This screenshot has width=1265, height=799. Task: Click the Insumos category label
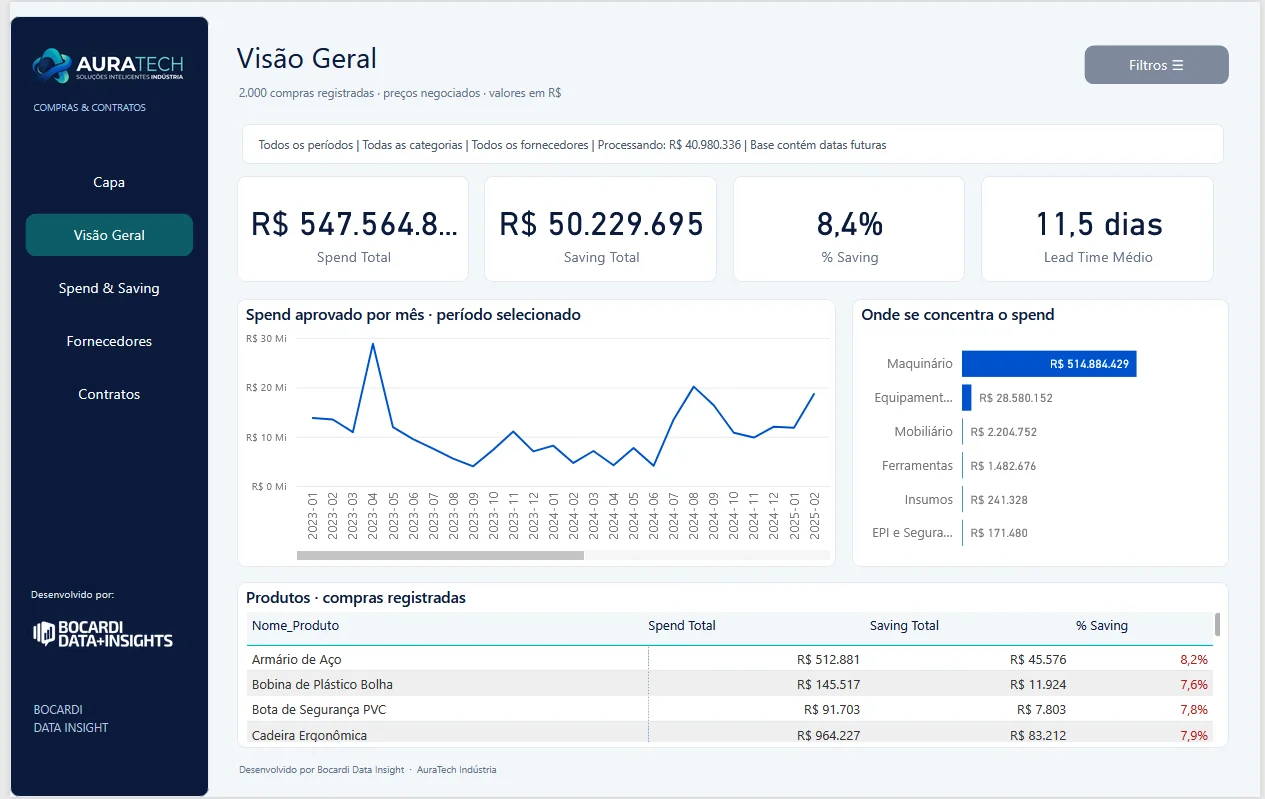pos(929,499)
